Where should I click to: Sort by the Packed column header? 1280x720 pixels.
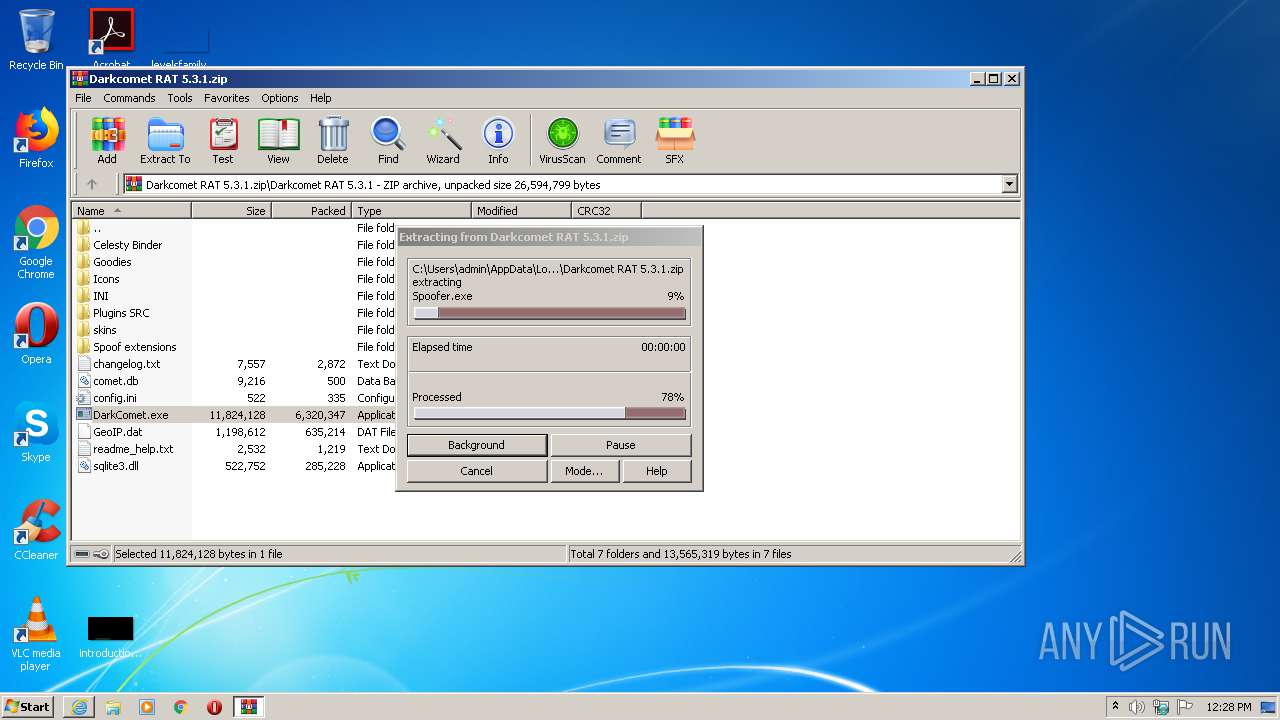pos(311,211)
